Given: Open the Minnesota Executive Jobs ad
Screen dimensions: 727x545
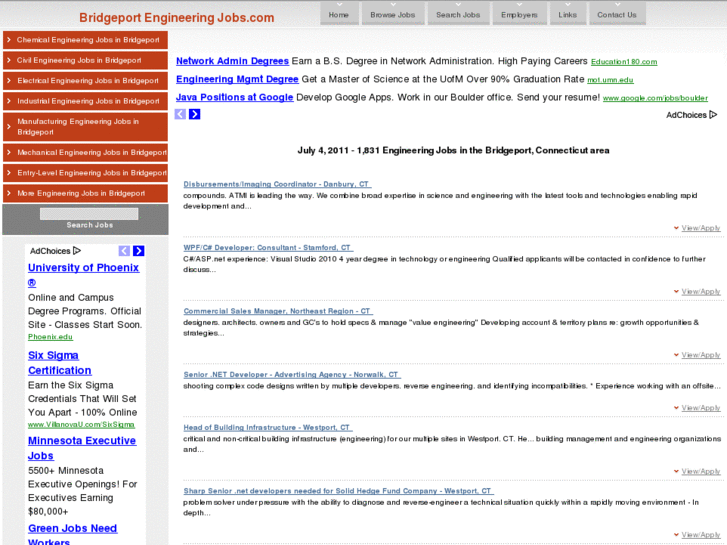Looking at the screenshot, I should coord(82,448).
